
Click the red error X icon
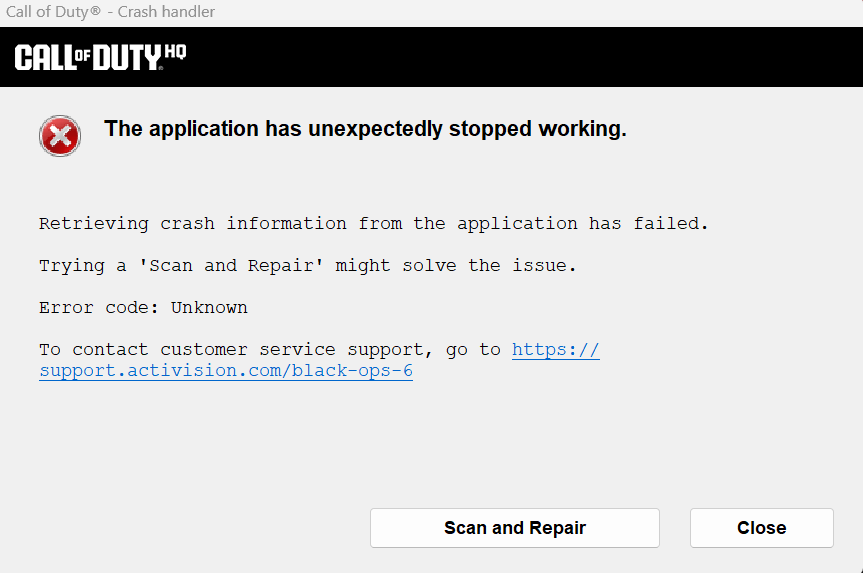point(60,136)
